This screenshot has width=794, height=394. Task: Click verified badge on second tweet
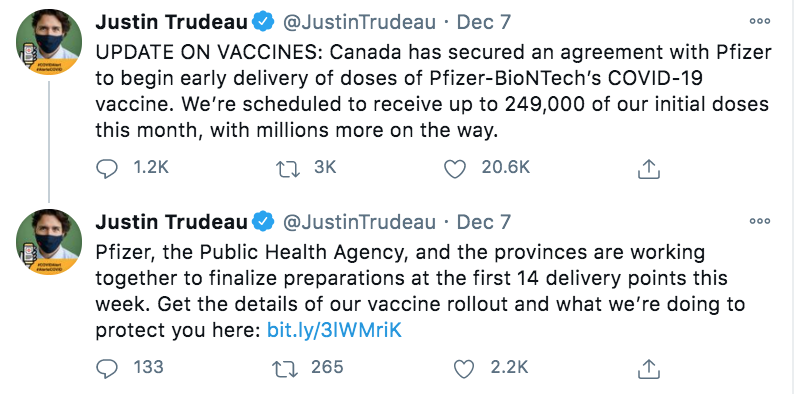coord(263,221)
